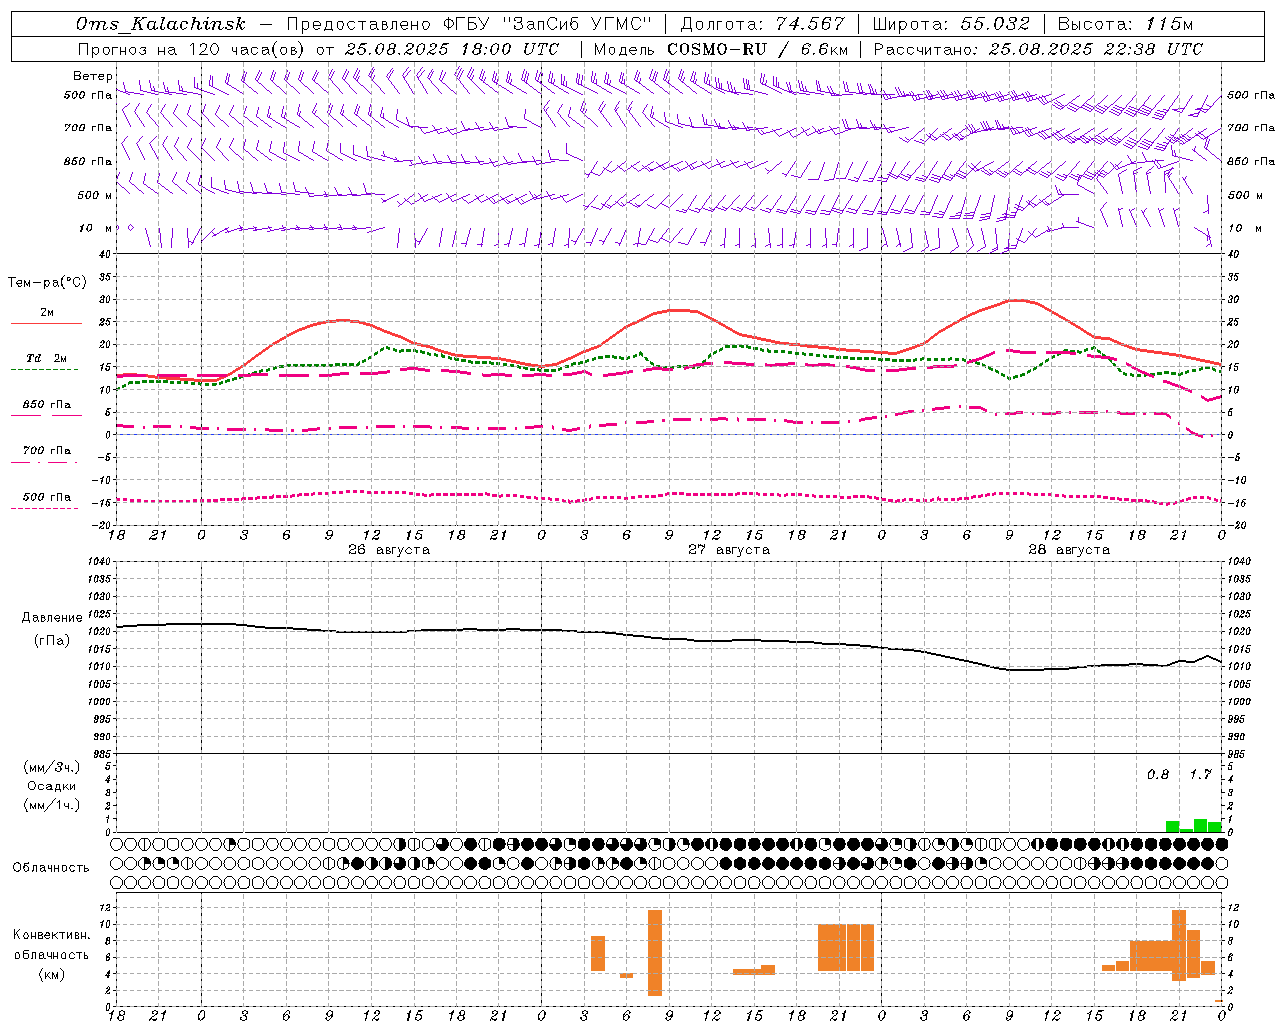The height and width of the screenshot is (1024, 1280).
Task: Click the 'Высота: 115м' elevation text
Action: click(x=1126, y=24)
